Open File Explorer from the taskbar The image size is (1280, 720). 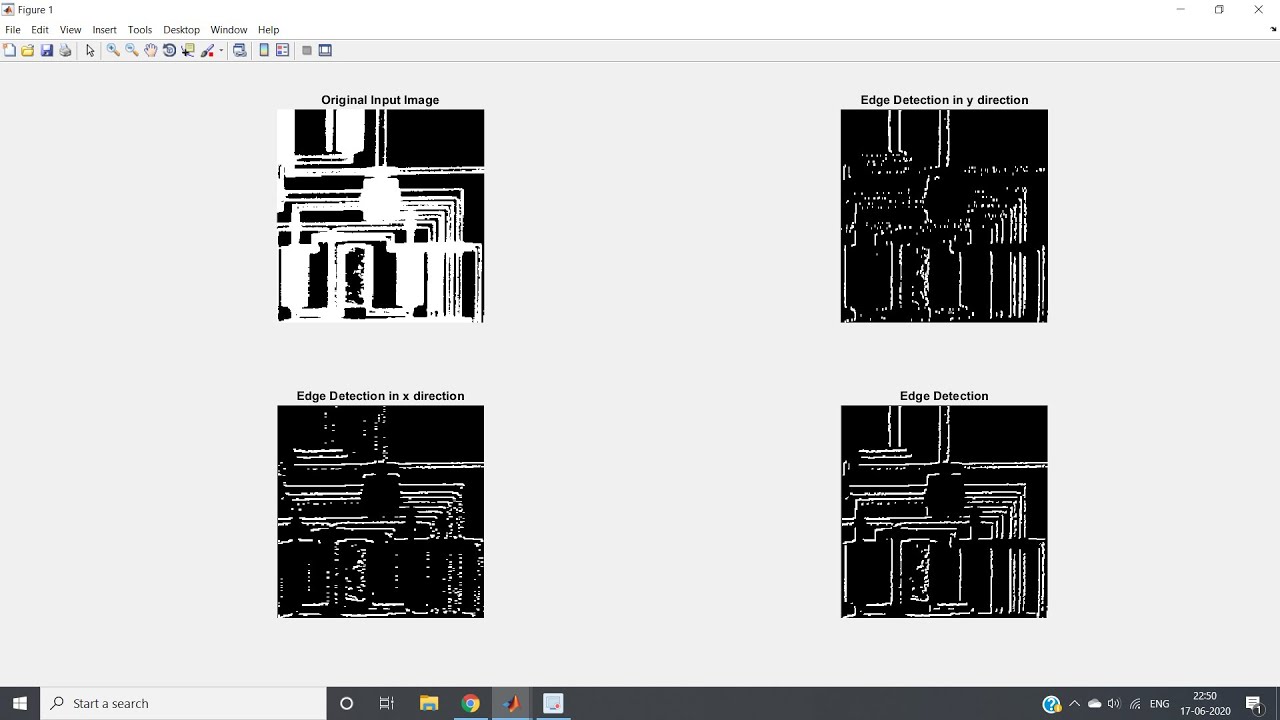coord(429,703)
